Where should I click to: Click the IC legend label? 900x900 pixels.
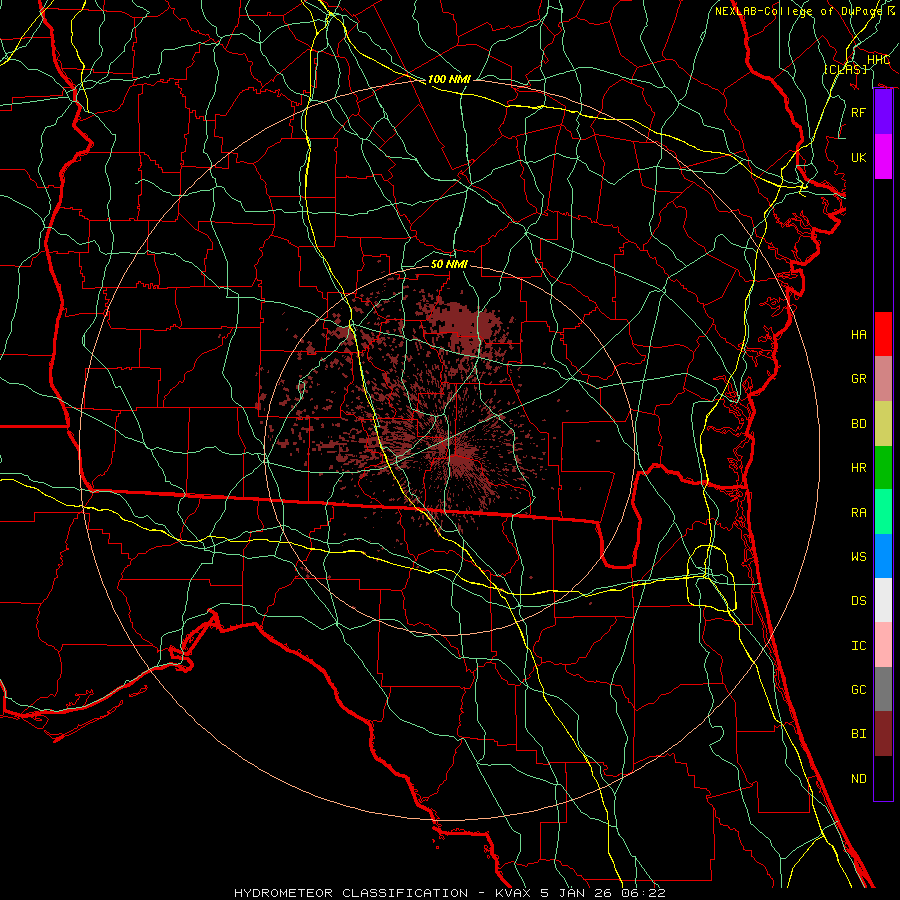858,646
